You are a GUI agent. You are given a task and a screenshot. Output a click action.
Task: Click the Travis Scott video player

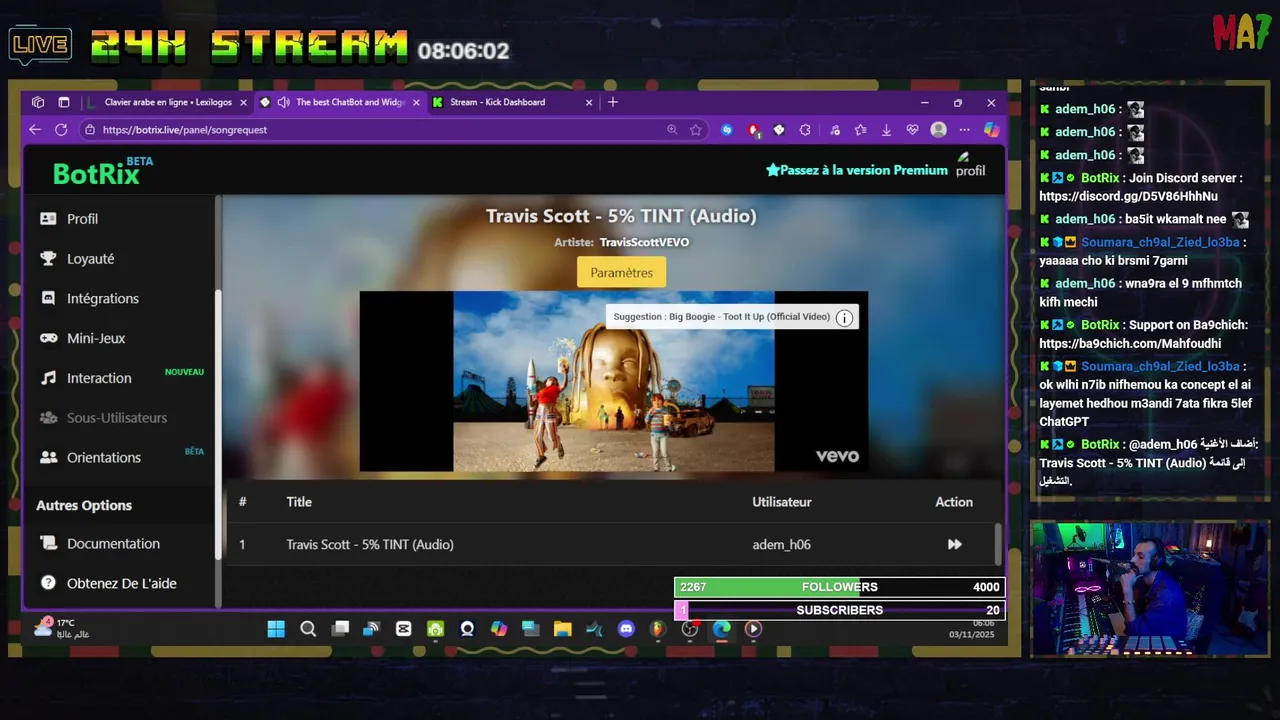click(614, 381)
